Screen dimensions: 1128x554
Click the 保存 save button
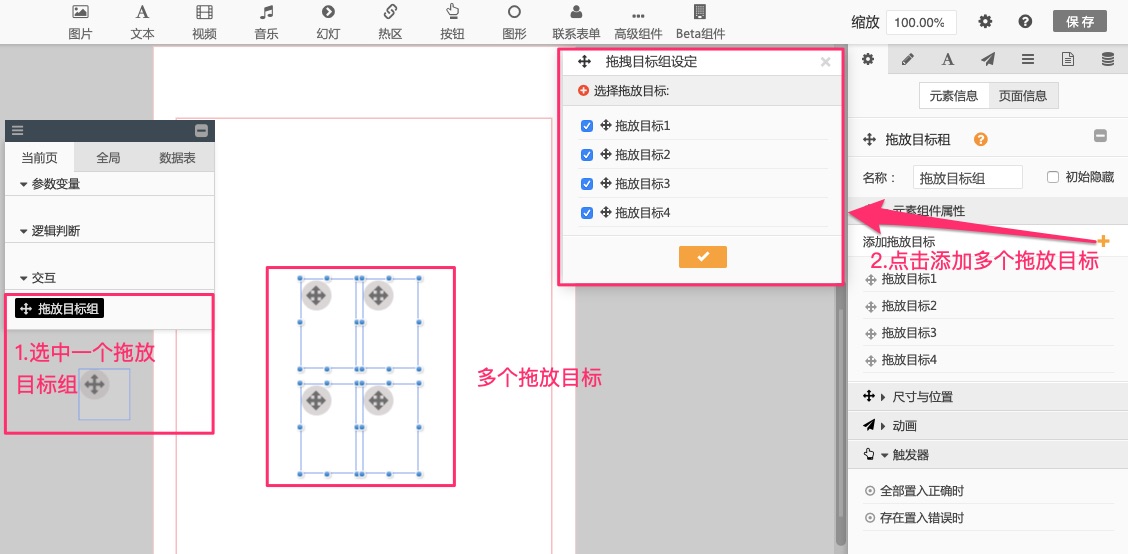point(1080,21)
